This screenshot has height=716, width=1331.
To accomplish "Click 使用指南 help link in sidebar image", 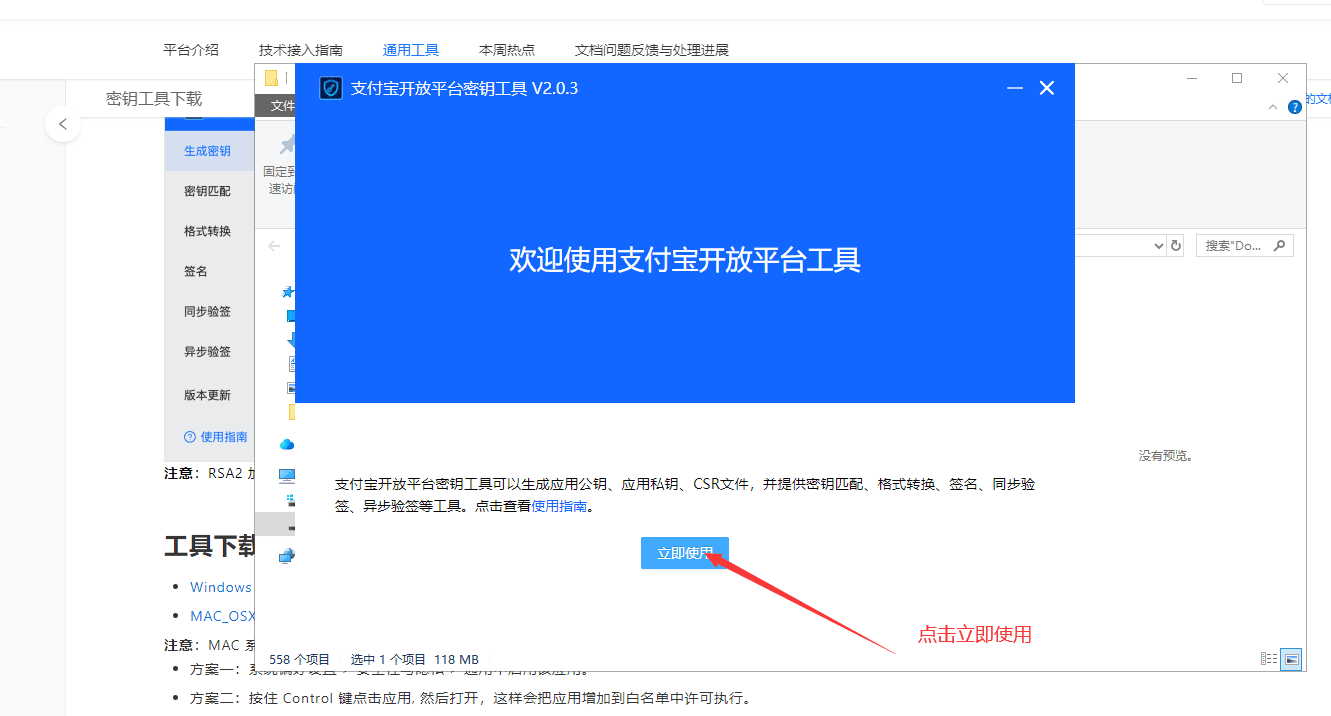I will click(x=217, y=437).
